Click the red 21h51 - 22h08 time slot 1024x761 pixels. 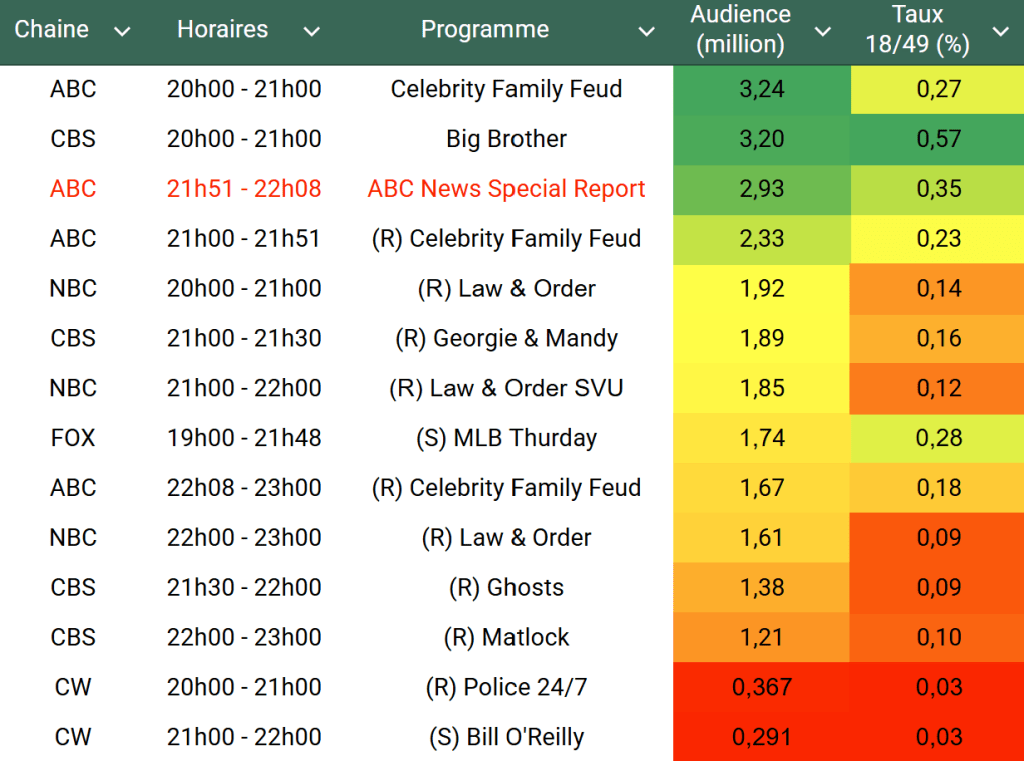click(x=244, y=189)
